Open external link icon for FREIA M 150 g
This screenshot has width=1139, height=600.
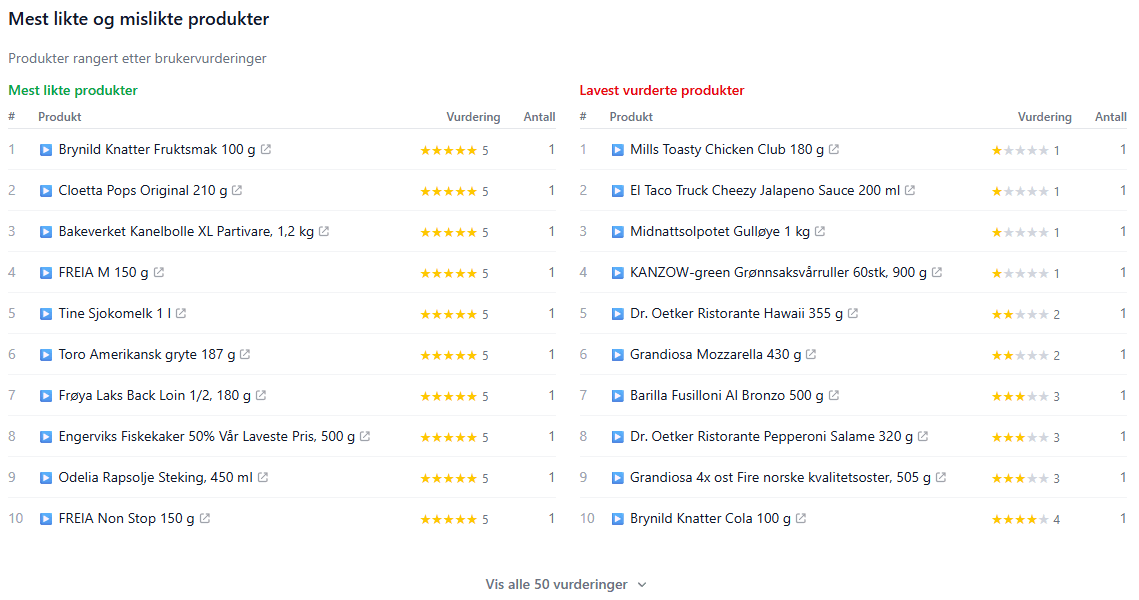(159, 272)
